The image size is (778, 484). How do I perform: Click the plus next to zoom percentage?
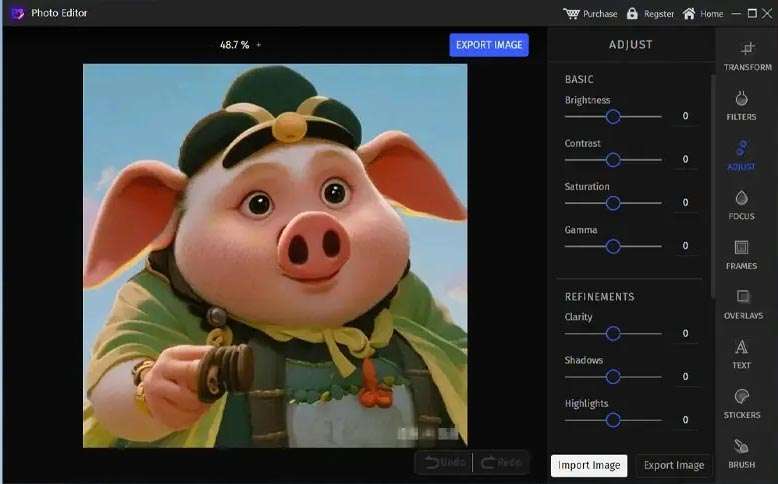[258, 45]
